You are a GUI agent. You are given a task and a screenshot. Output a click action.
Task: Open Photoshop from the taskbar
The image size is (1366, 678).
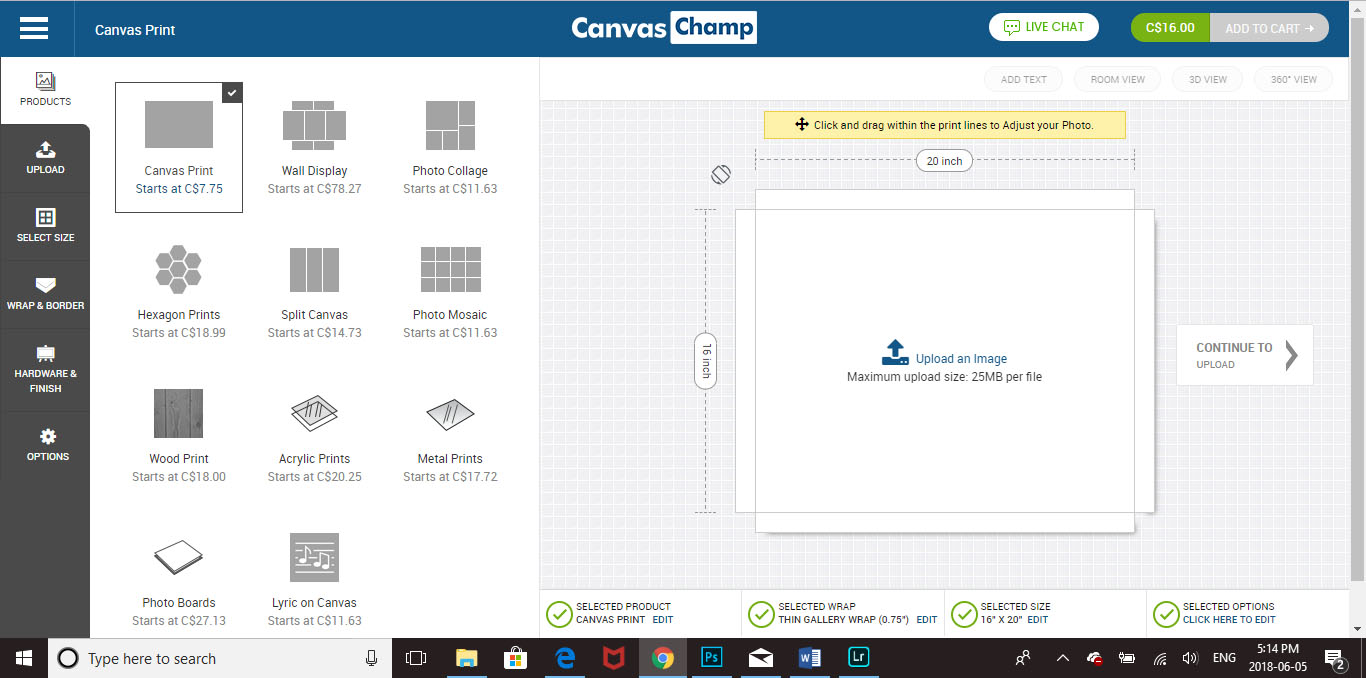pos(711,658)
